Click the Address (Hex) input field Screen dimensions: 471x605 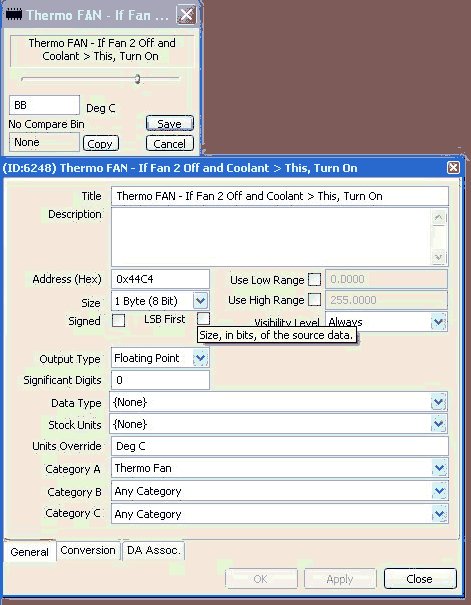click(x=160, y=279)
